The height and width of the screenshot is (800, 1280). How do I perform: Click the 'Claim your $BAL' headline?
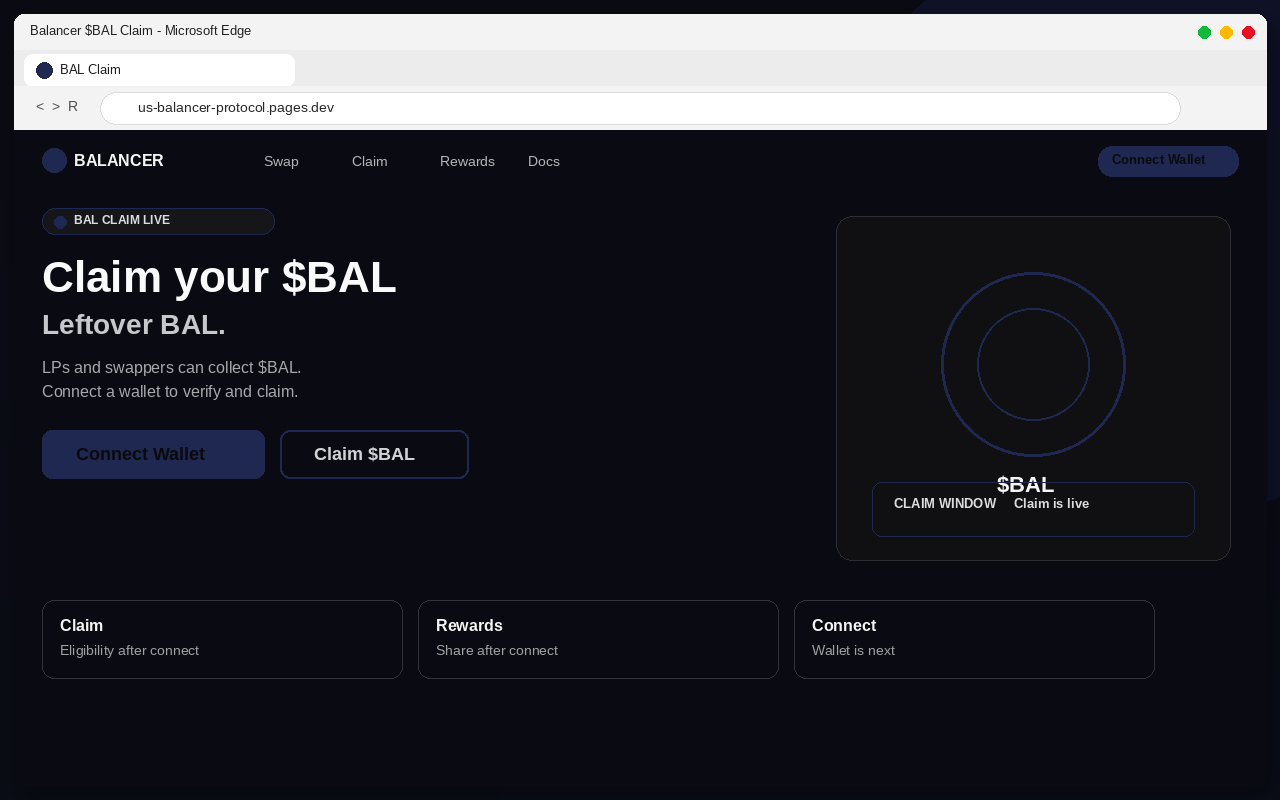219,277
